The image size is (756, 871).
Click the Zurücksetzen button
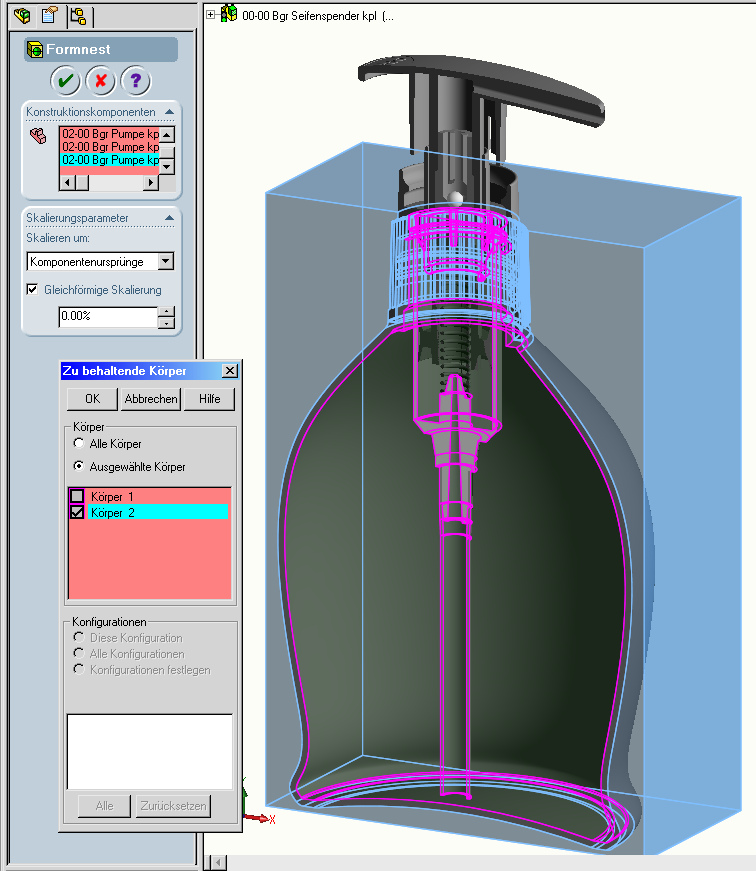click(x=173, y=806)
